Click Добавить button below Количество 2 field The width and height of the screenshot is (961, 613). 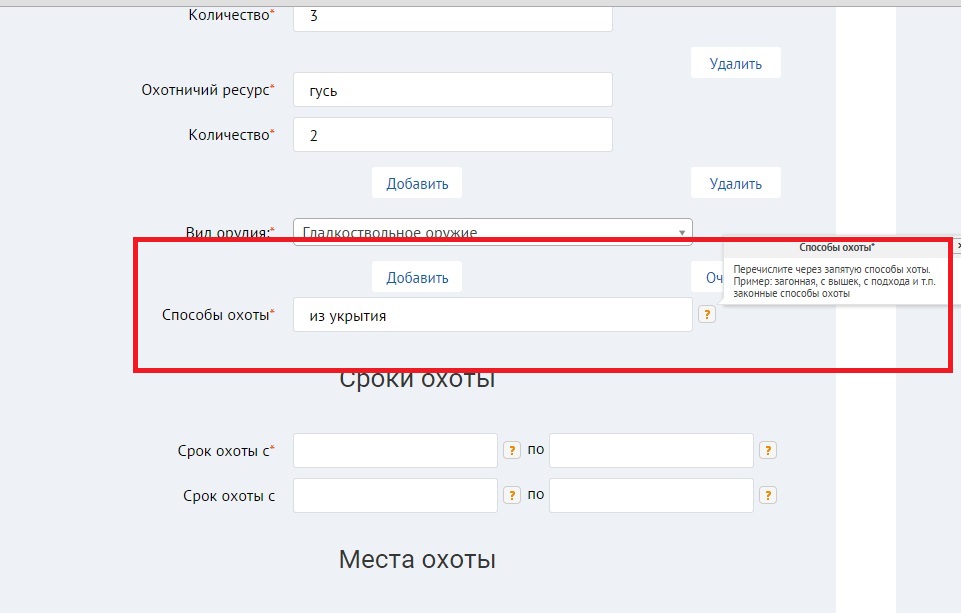click(x=417, y=183)
